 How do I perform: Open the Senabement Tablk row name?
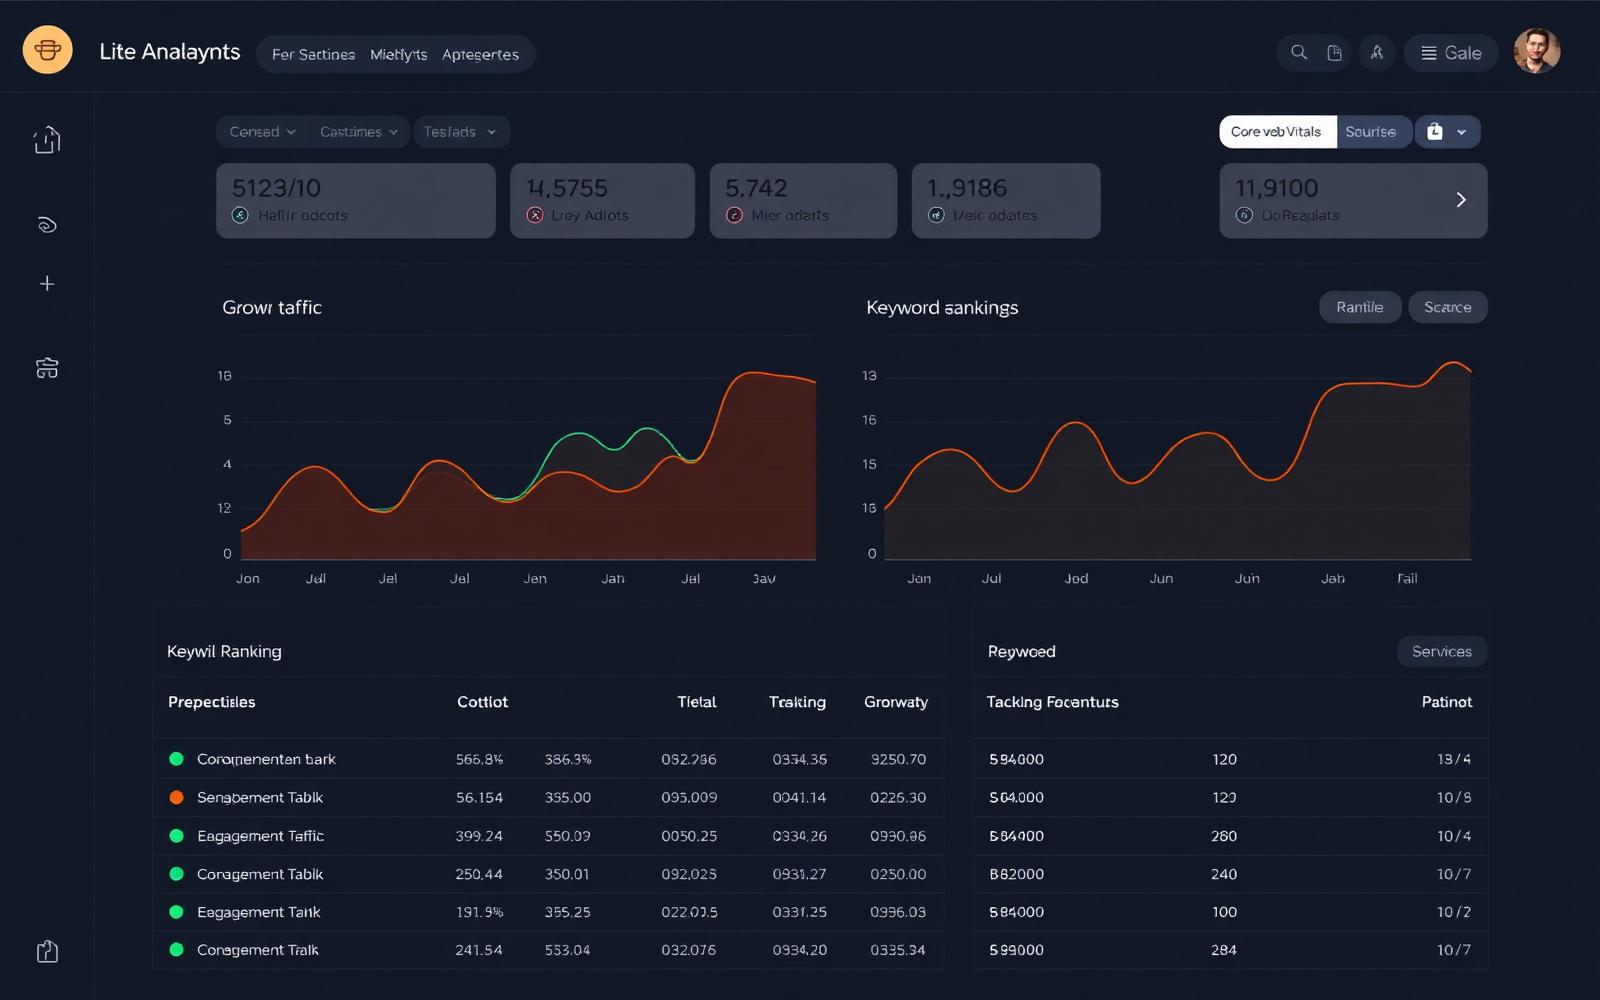pos(260,797)
